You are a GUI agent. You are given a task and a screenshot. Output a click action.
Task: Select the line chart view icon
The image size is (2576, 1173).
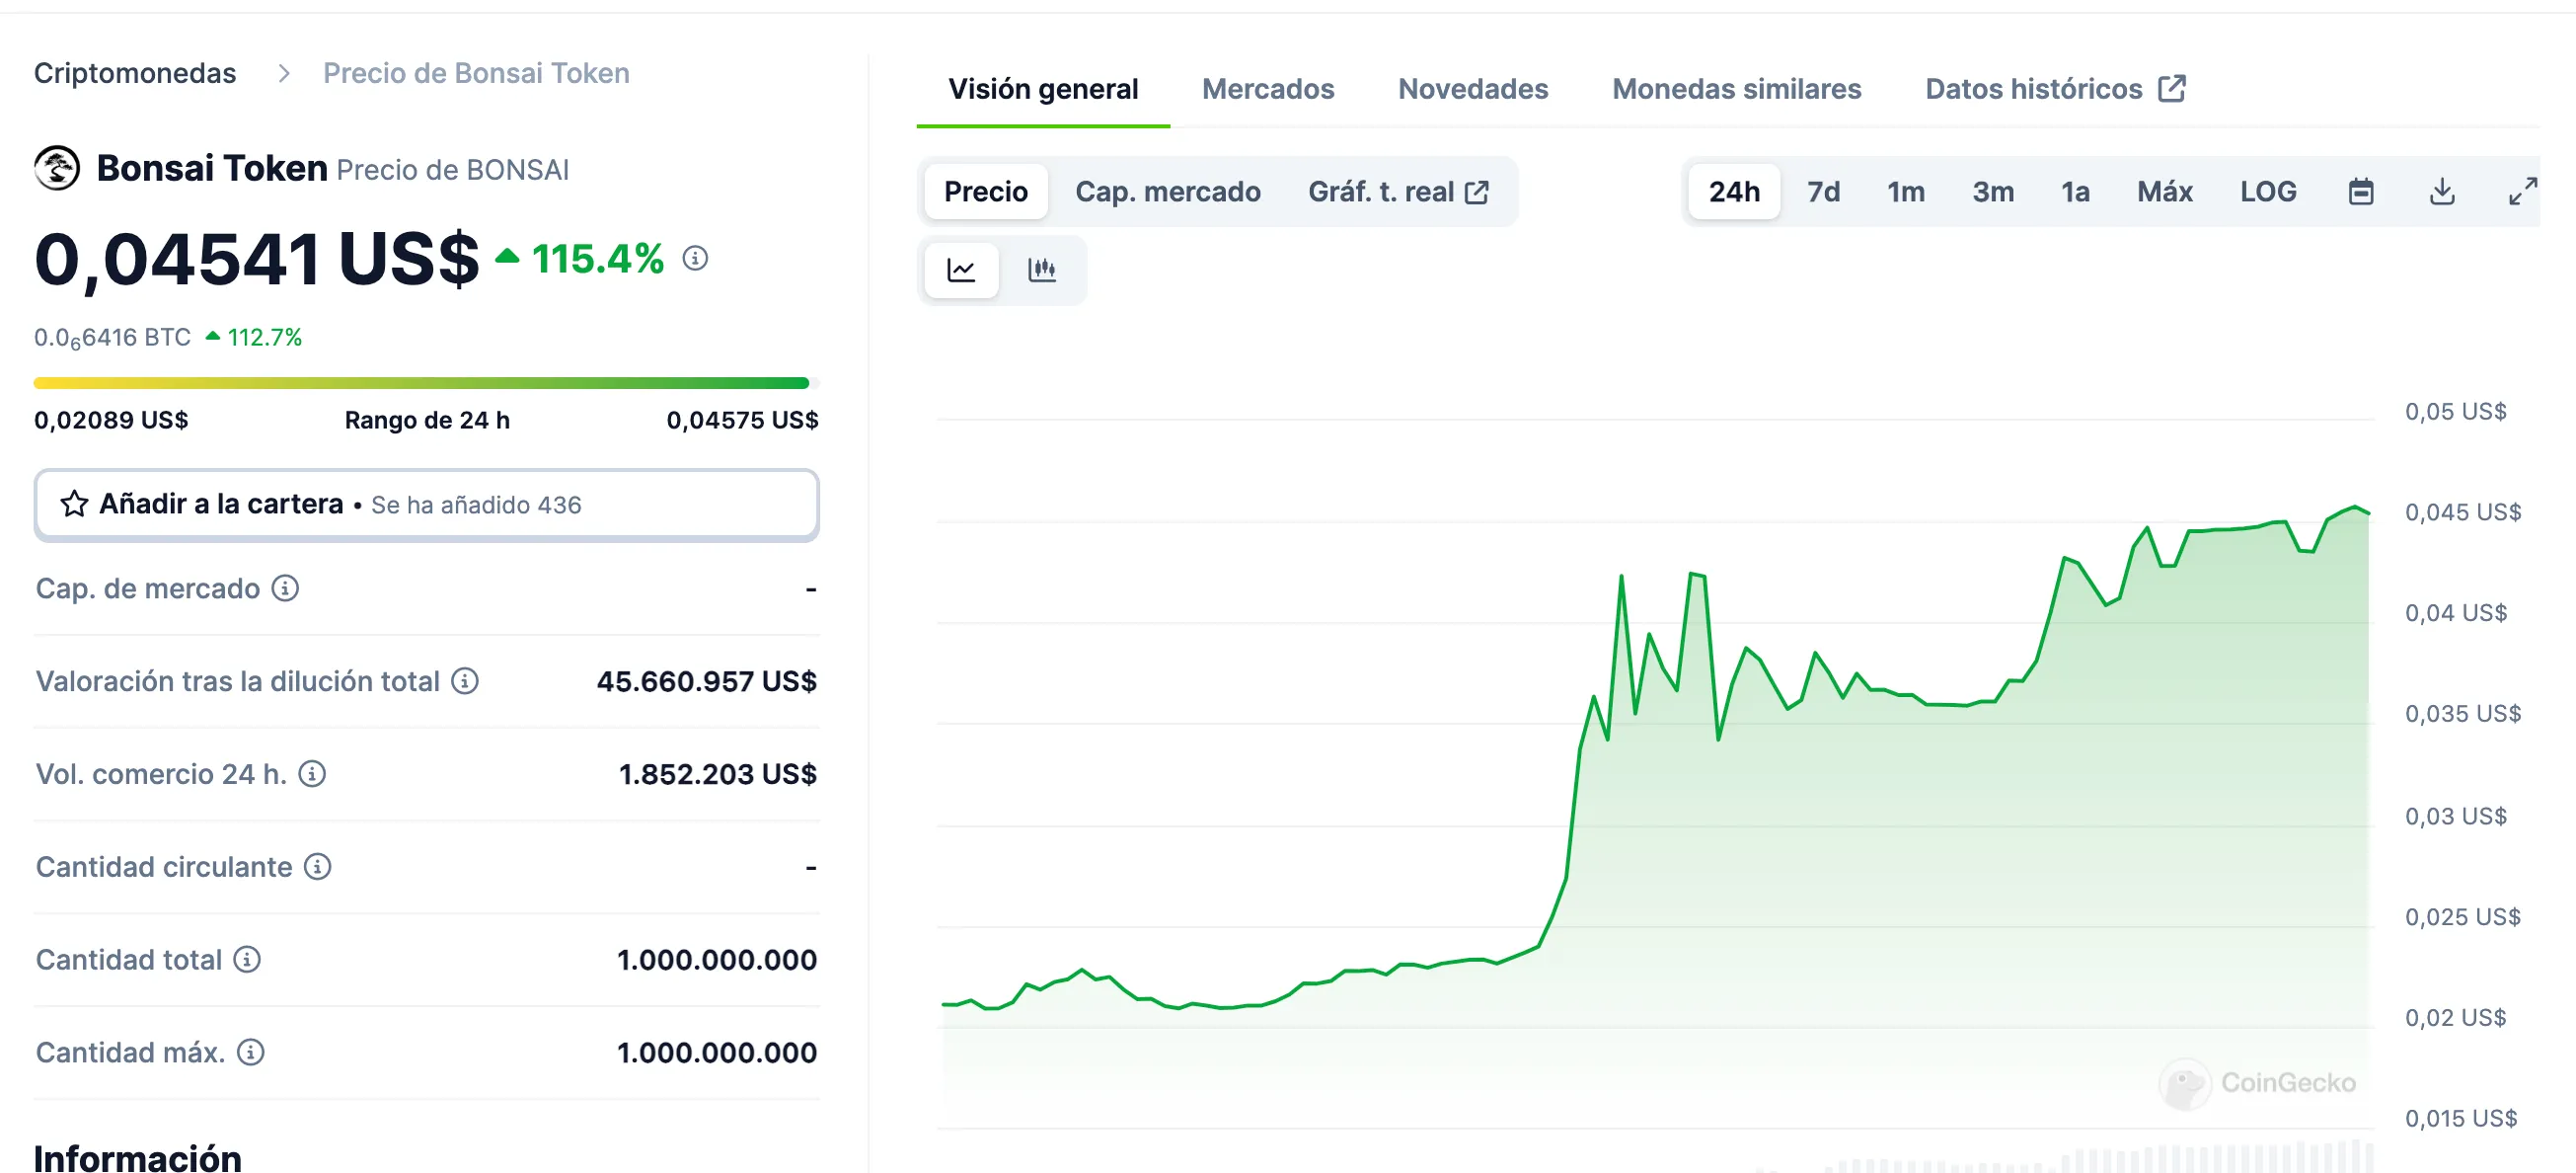(x=961, y=270)
